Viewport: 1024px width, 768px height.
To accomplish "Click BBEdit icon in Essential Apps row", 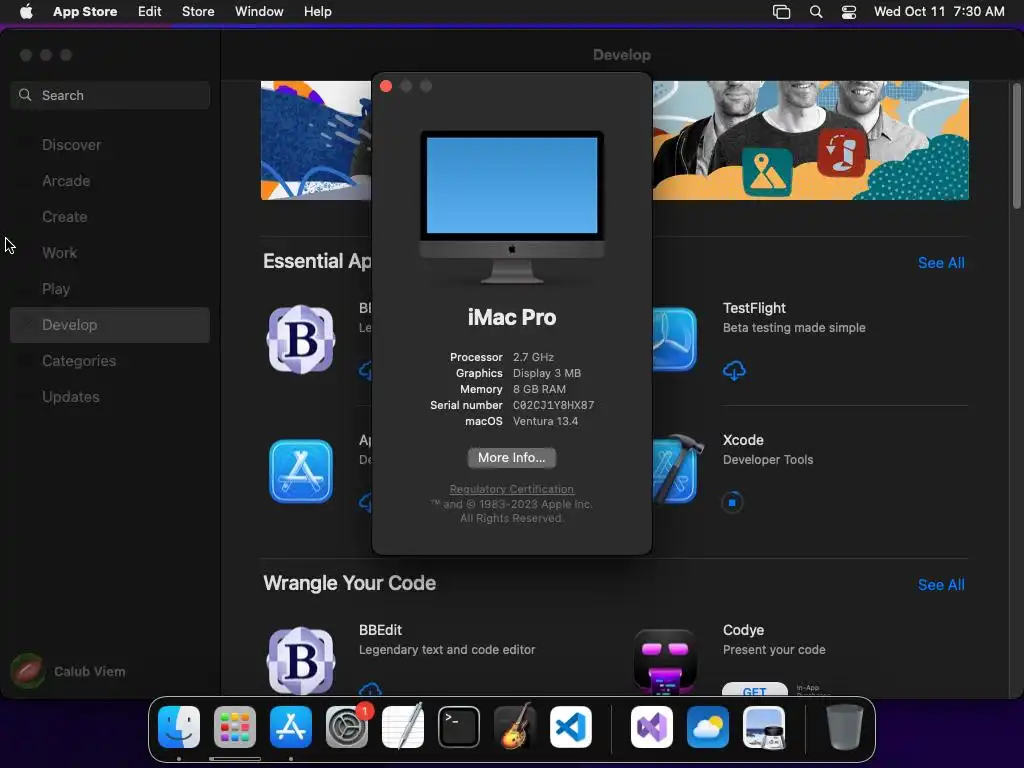I will tap(301, 339).
